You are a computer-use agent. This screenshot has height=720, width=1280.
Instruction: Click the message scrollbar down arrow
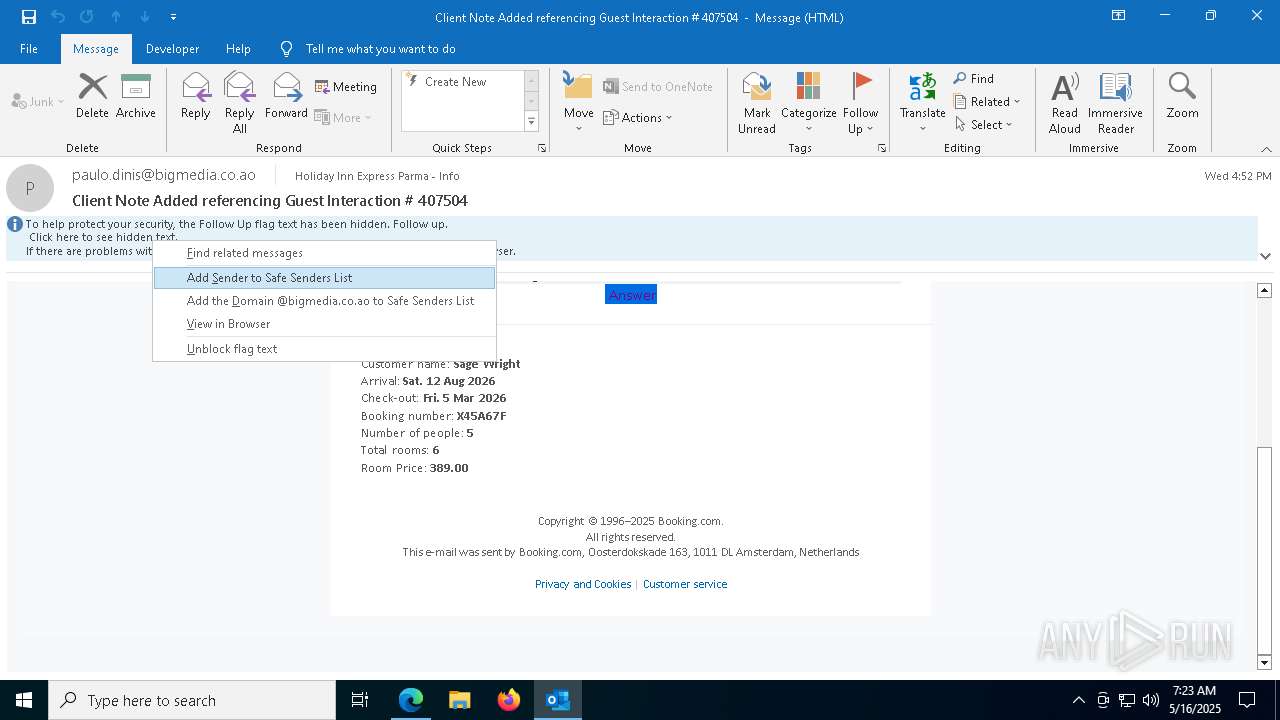[1264, 663]
